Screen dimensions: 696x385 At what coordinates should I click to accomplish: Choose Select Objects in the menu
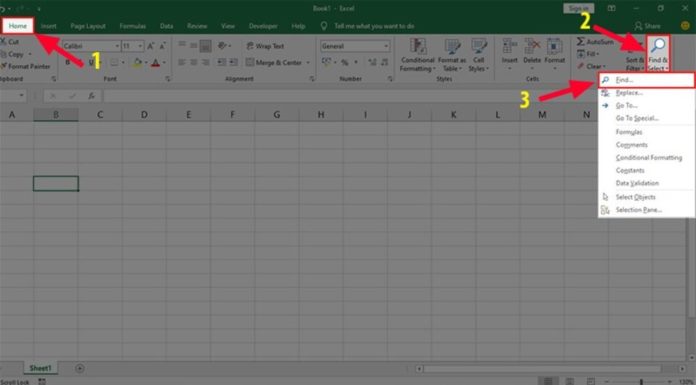[x=646, y=197]
